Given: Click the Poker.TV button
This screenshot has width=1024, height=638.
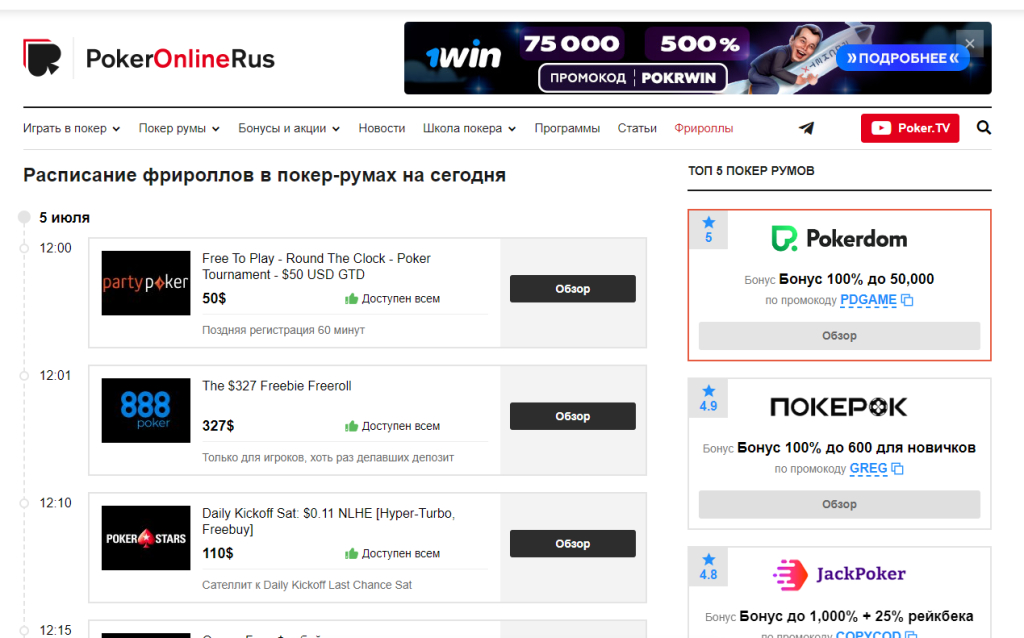Looking at the screenshot, I should pos(910,128).
